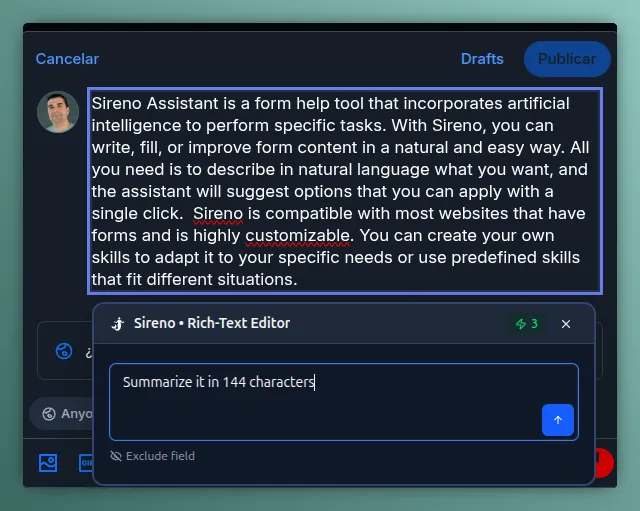Click the green lightning credits badge
The image size is (640, 511).
point(527,324)
